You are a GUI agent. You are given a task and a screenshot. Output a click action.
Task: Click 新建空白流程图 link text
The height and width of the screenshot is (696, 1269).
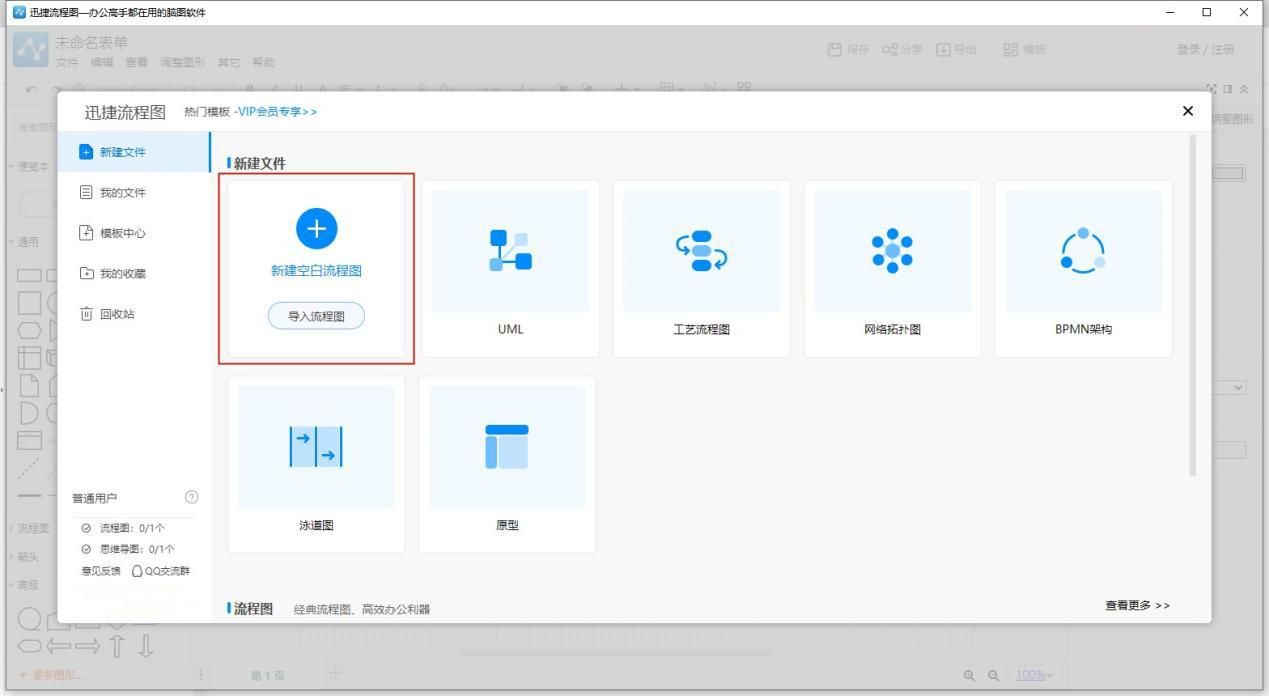click(x=316, y=271)
